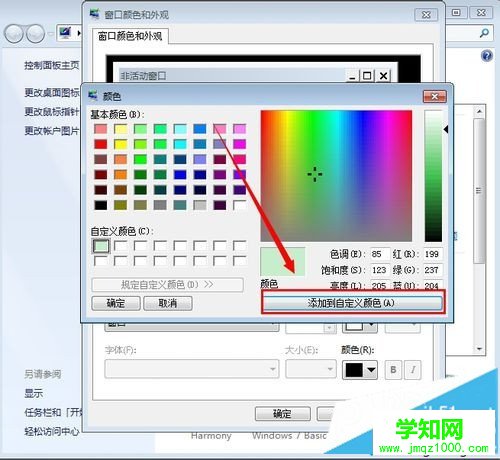Close the 窗口颜色和外观 window
The image size is (500, 460).
pos(426,14)
